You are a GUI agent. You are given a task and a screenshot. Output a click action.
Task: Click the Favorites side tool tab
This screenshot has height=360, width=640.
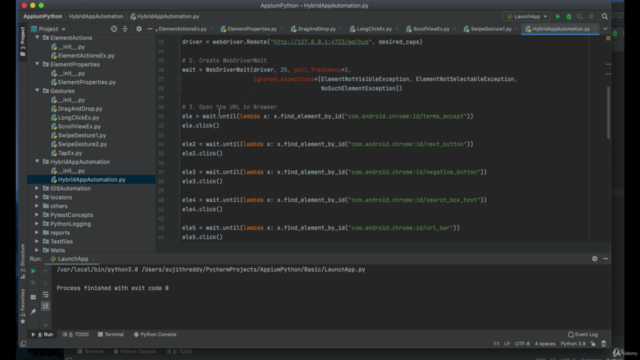coord(23,307)
